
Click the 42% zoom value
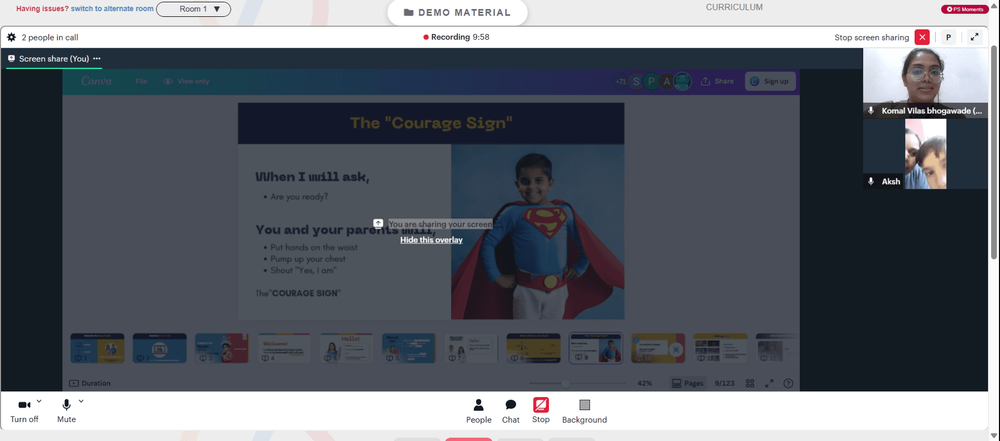click(x=645, y=384)
